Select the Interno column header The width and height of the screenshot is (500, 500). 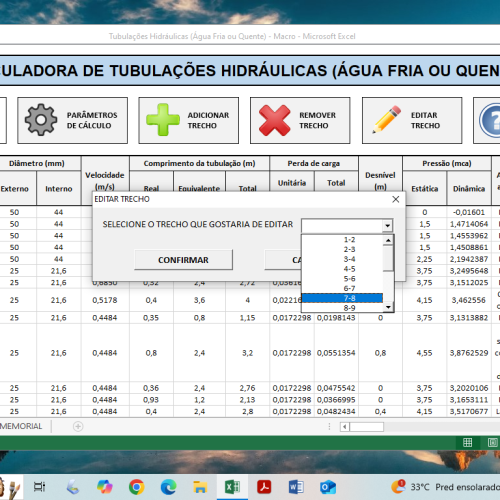(x=59, y=189)
